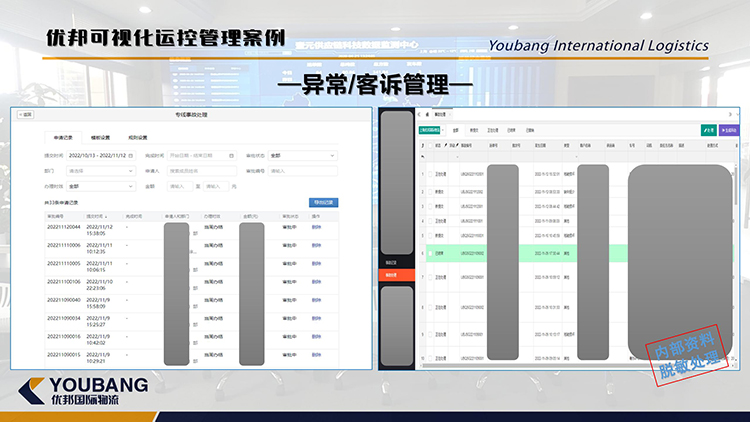
Task: Check the checkbox of highlighted green row 6
Action: [430, 253]
